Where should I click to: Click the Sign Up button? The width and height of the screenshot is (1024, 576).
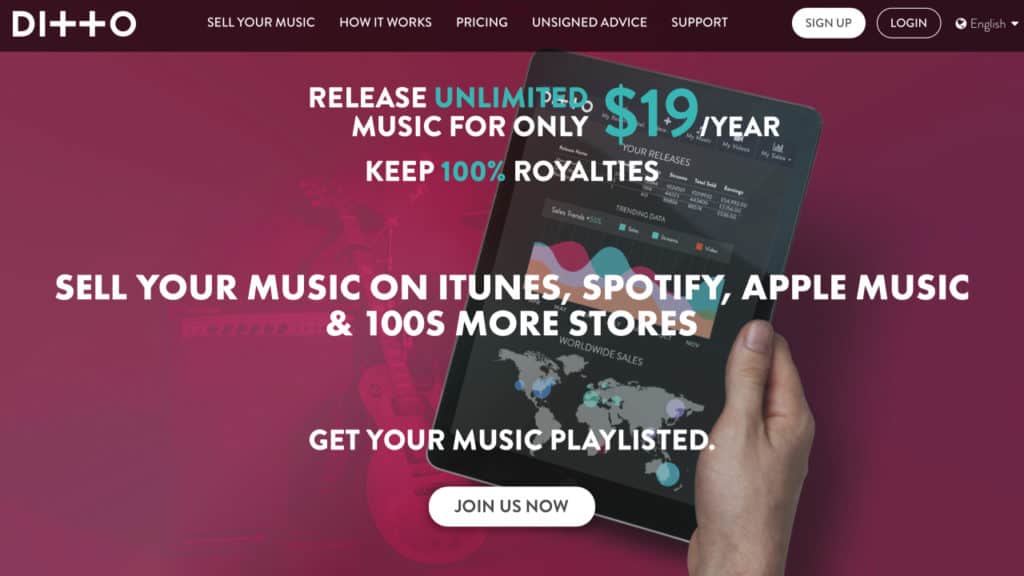(x=828, y=23)
